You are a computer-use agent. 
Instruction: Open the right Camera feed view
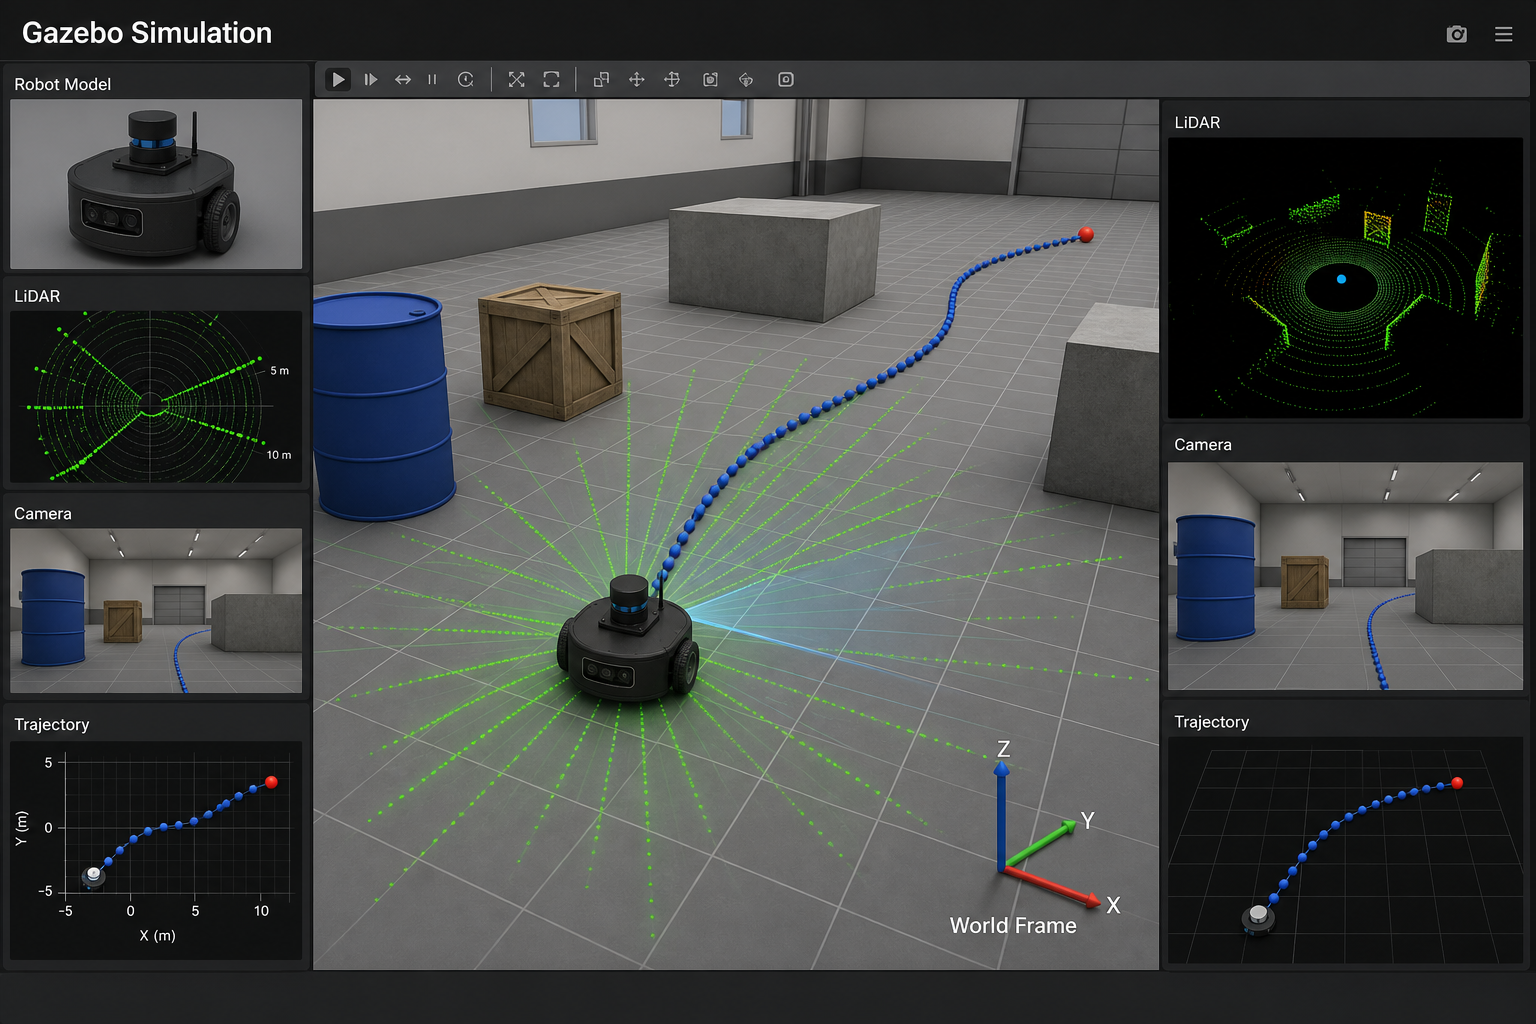(1345, 576)
